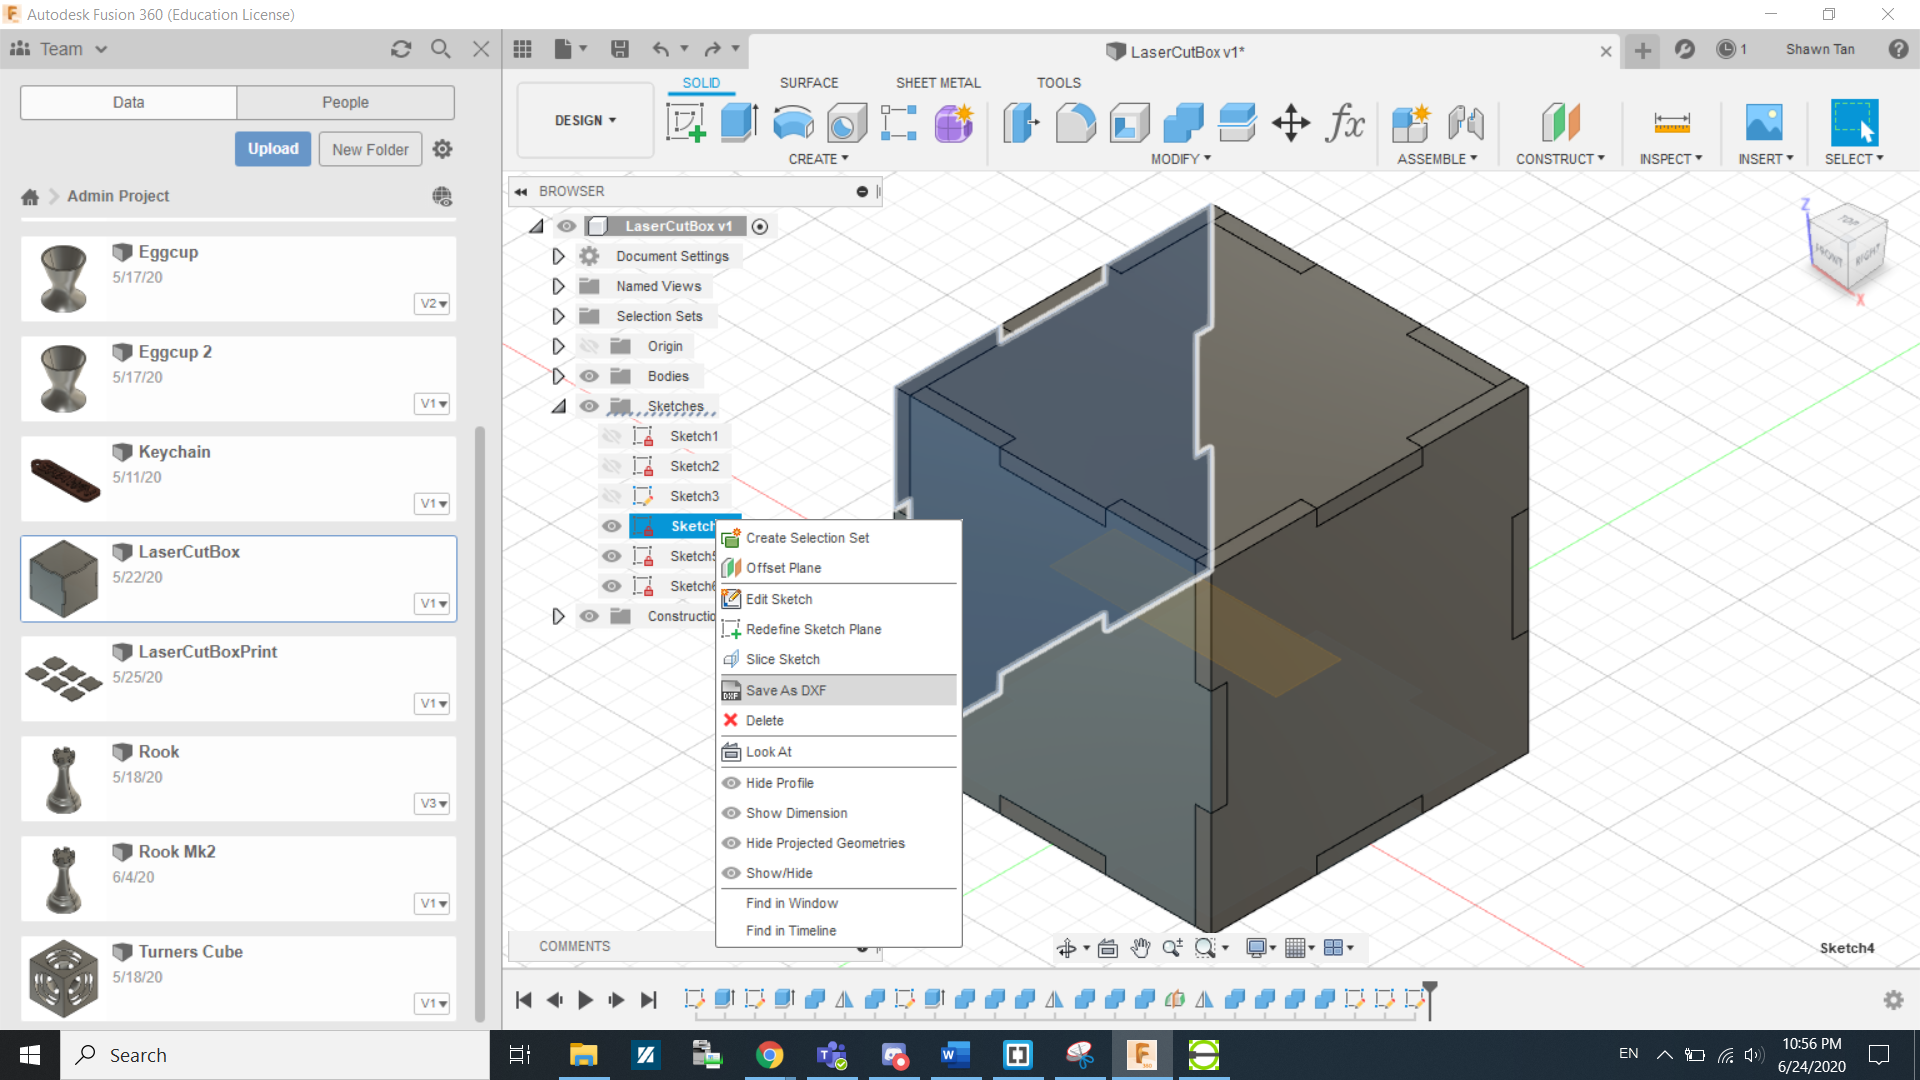Select the Revolve tool icon
This screenshot has height=1080, width=1920.
793,123
